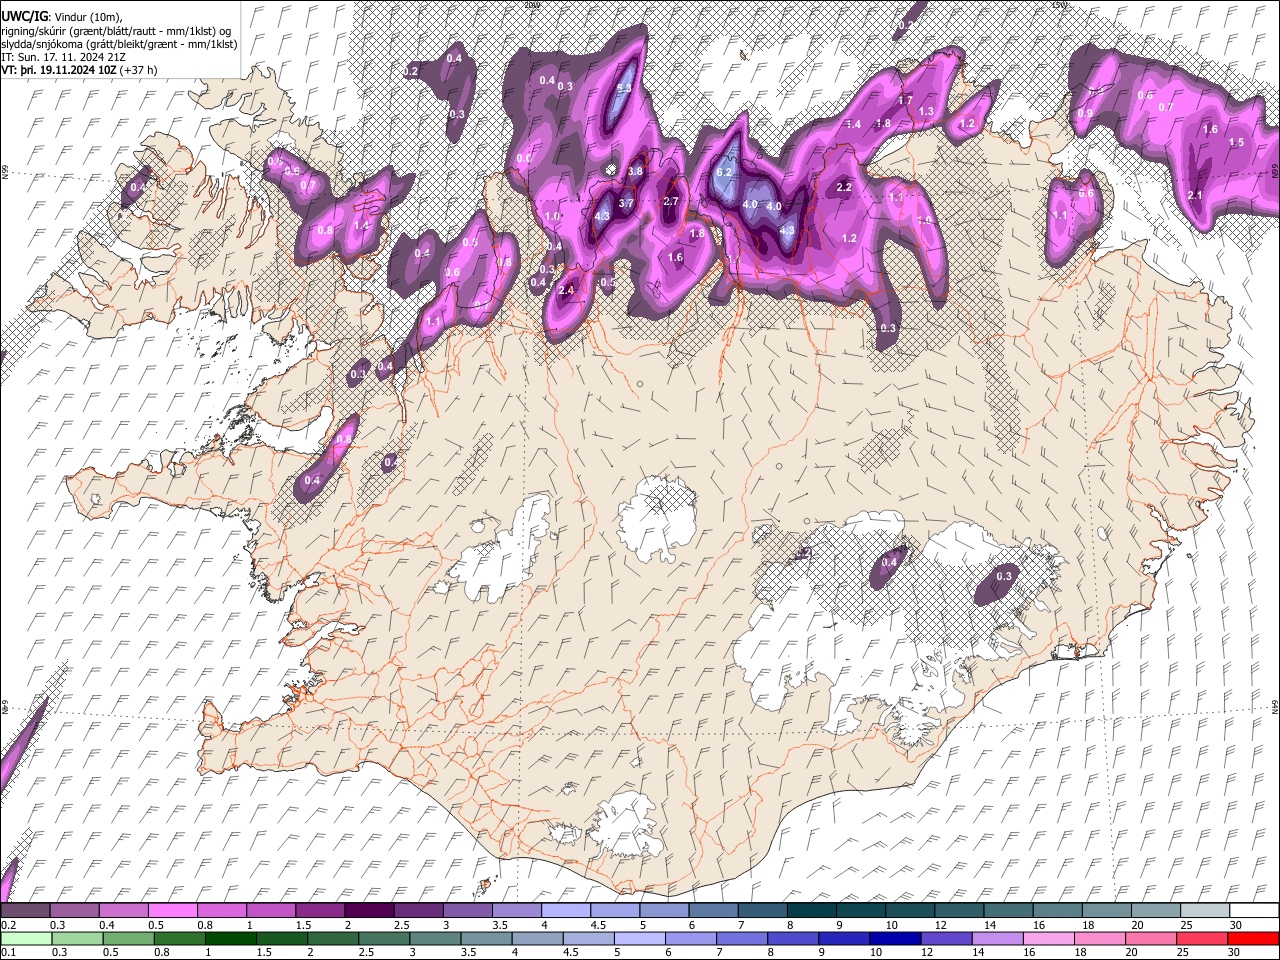Pick the dark teal 8–9 snow legend swatch
Screen dimensions: 1280x960
[811, 910]
